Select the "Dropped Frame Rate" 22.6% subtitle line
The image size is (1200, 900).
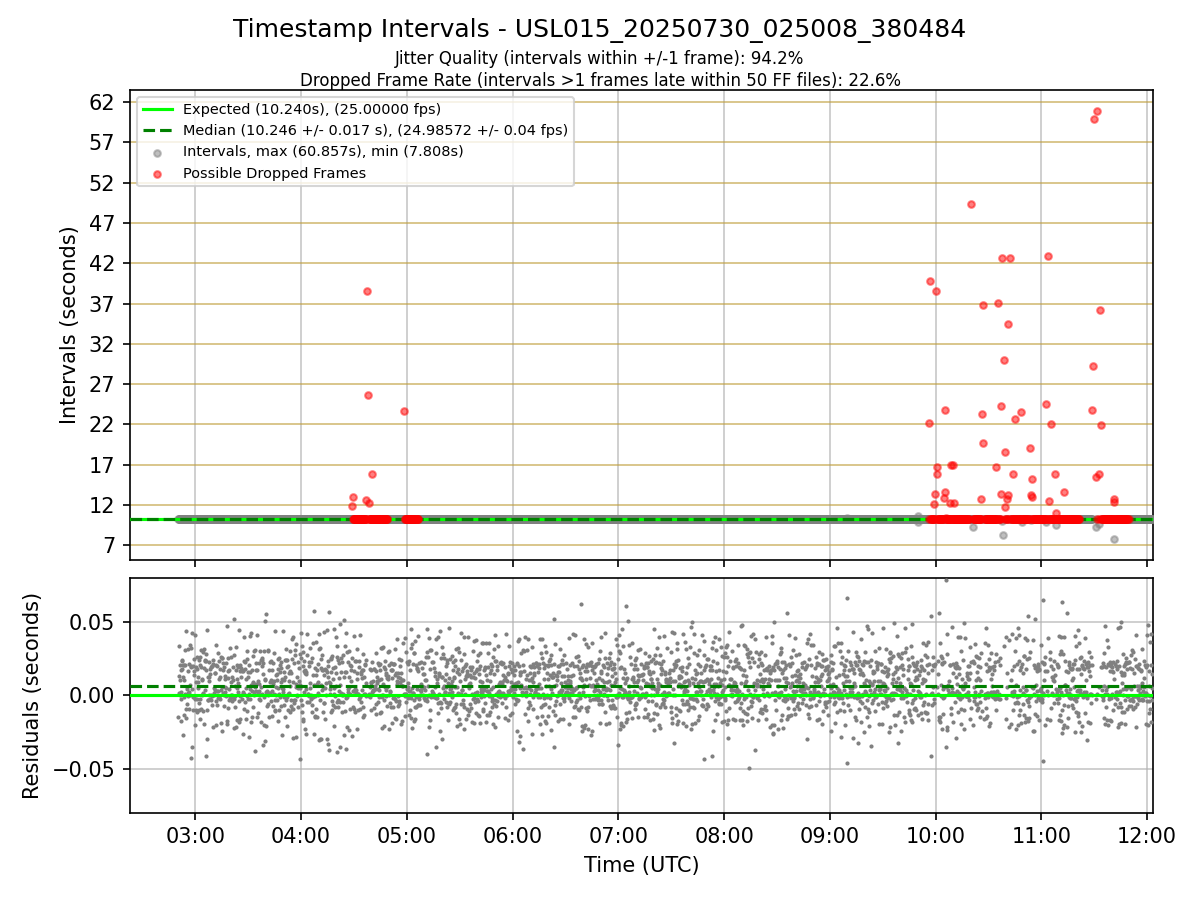600,80
